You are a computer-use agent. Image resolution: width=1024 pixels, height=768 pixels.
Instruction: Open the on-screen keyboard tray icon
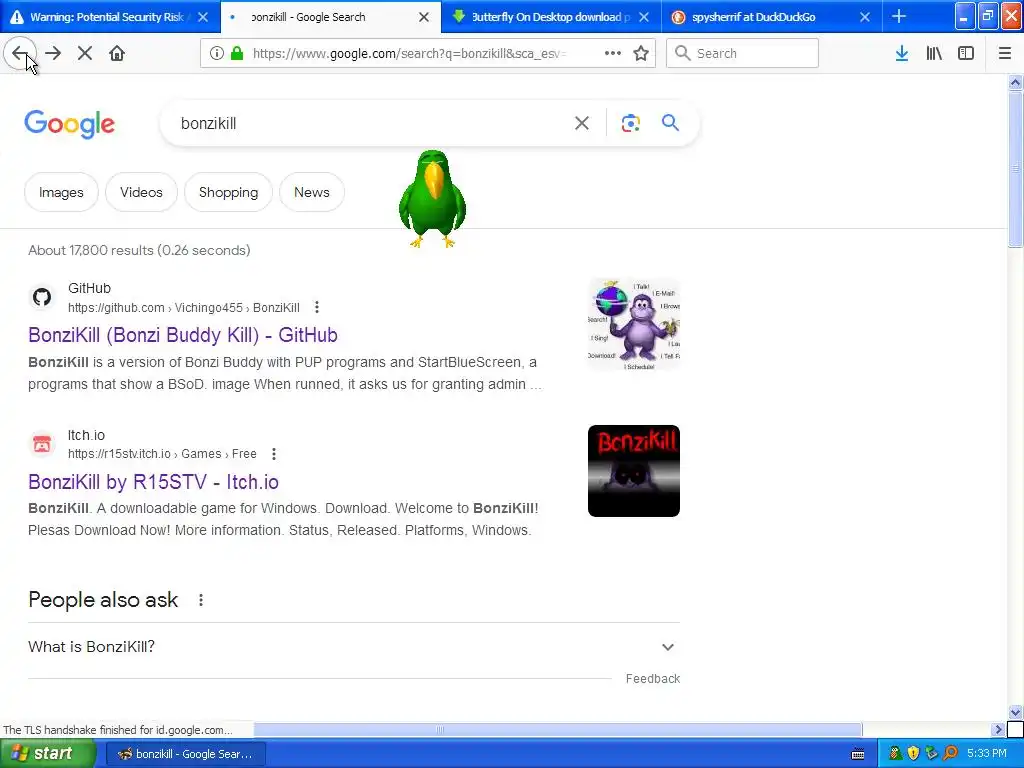pos(858,754)
